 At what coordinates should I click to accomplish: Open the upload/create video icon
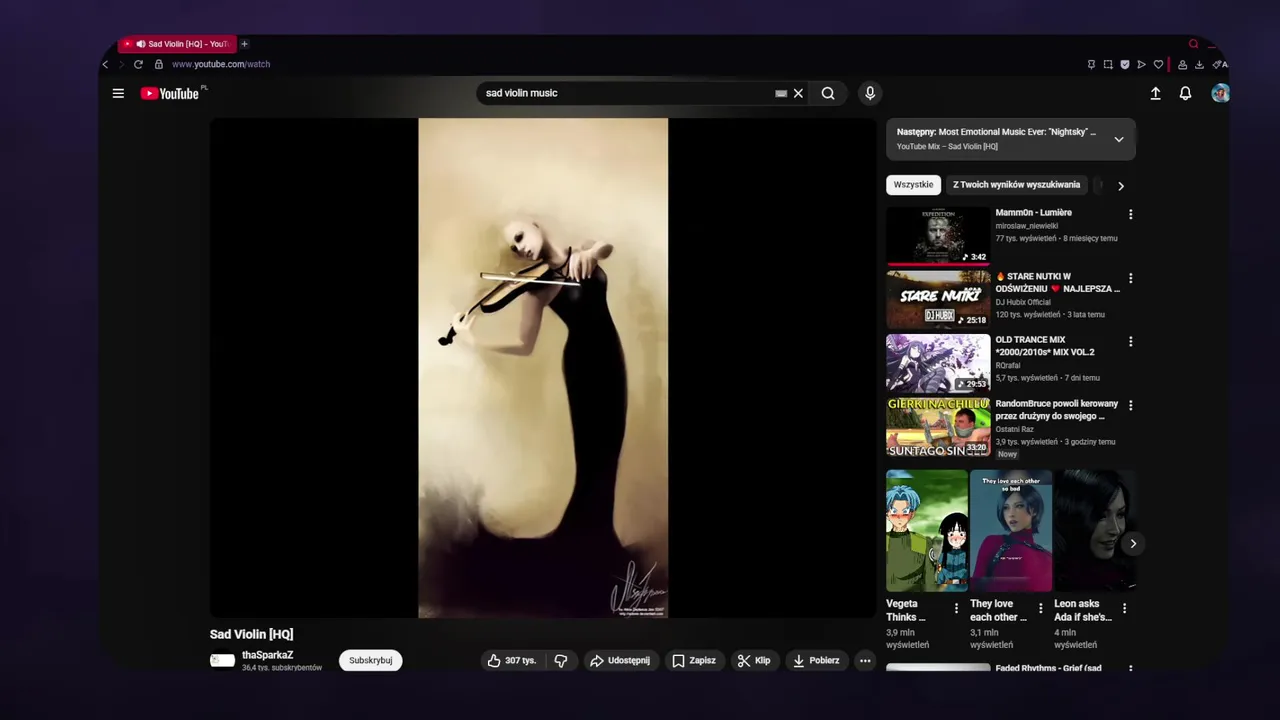click(x=1155, y=93)
